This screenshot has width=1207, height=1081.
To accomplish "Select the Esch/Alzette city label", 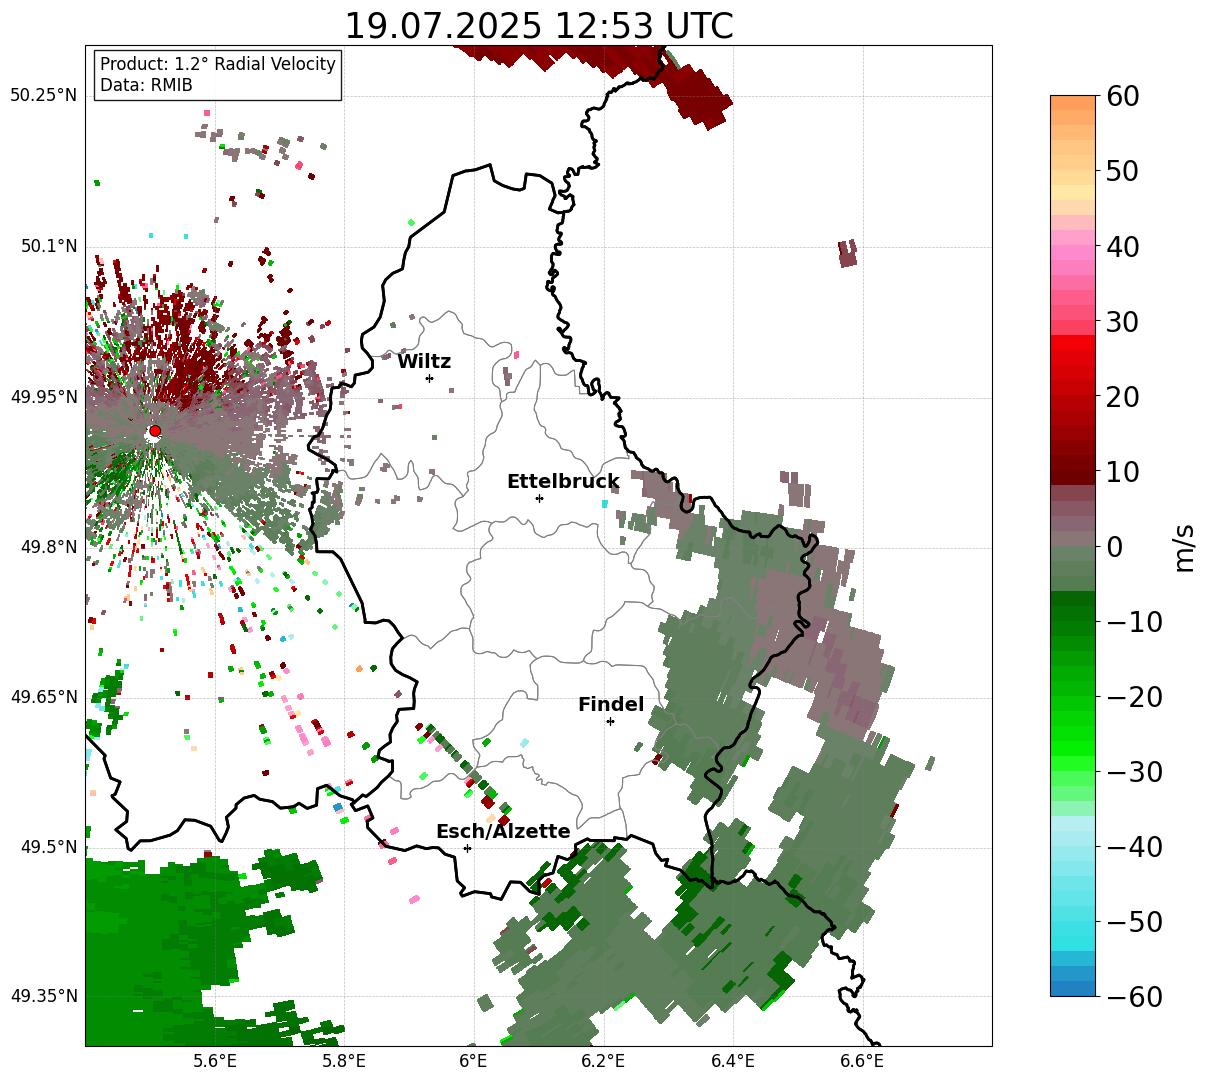I will (x=503, y=831).
